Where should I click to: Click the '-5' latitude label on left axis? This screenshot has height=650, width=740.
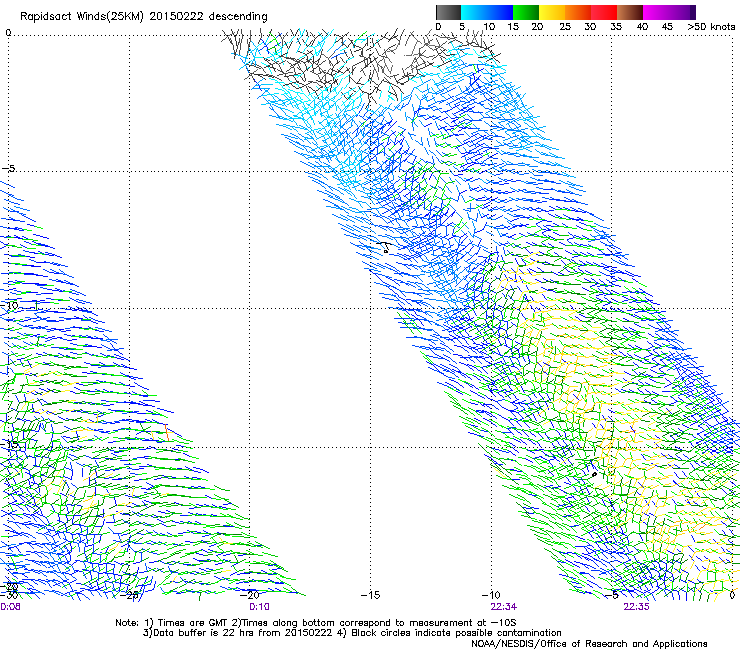pos(8,168)
